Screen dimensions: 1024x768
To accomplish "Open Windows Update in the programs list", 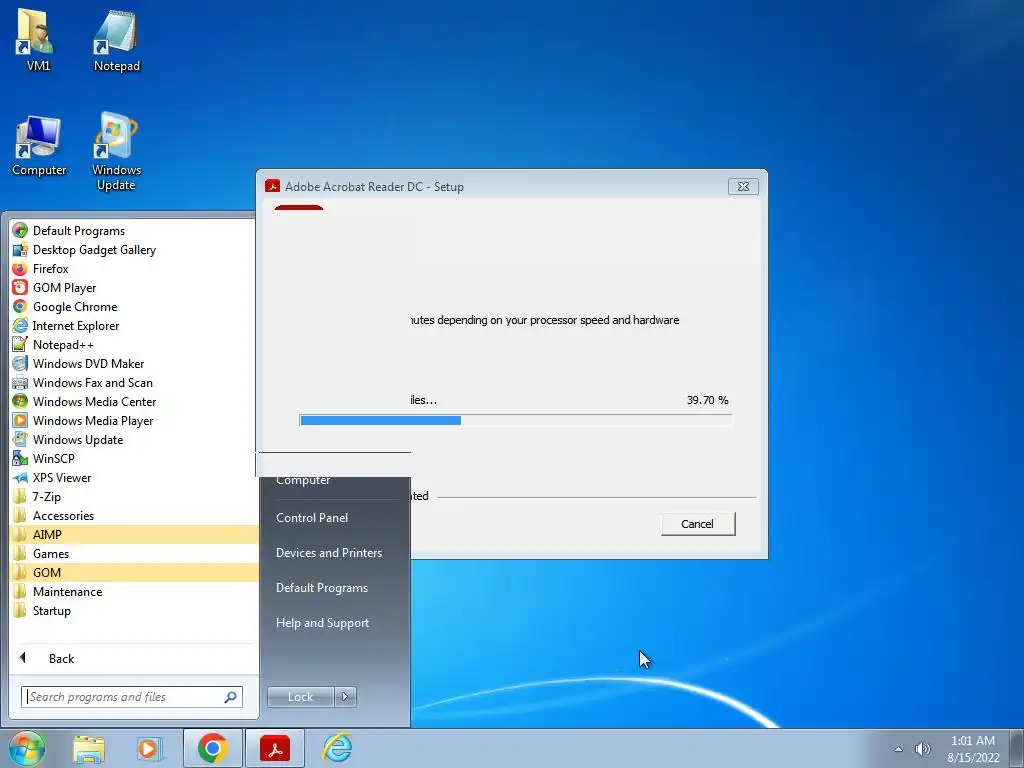I will pos(133,439).
